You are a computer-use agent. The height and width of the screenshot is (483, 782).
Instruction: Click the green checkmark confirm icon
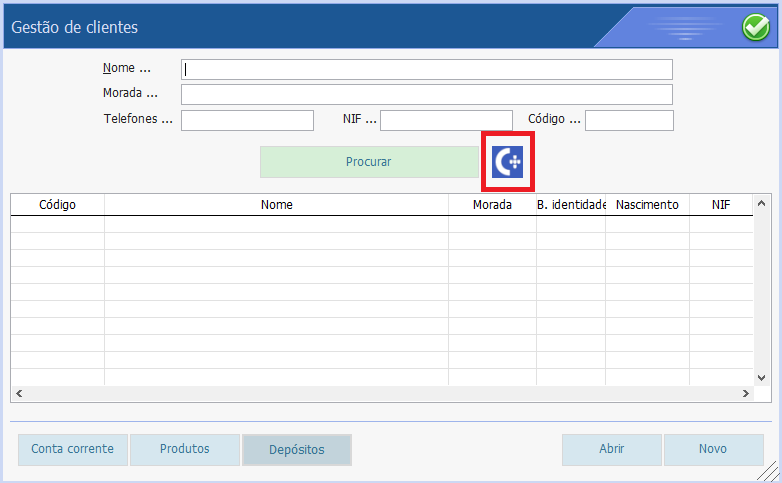point(755,28)
